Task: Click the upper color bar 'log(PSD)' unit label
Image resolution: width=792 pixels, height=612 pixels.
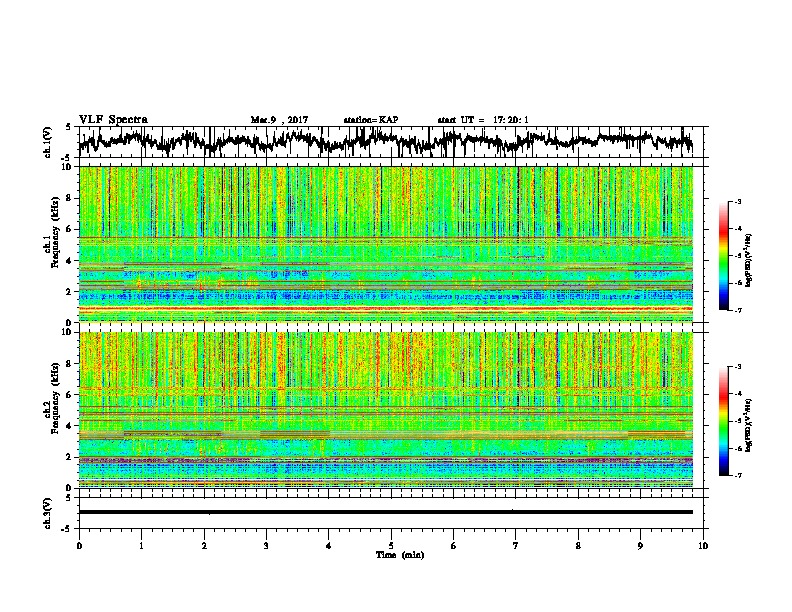Action: 749,261
